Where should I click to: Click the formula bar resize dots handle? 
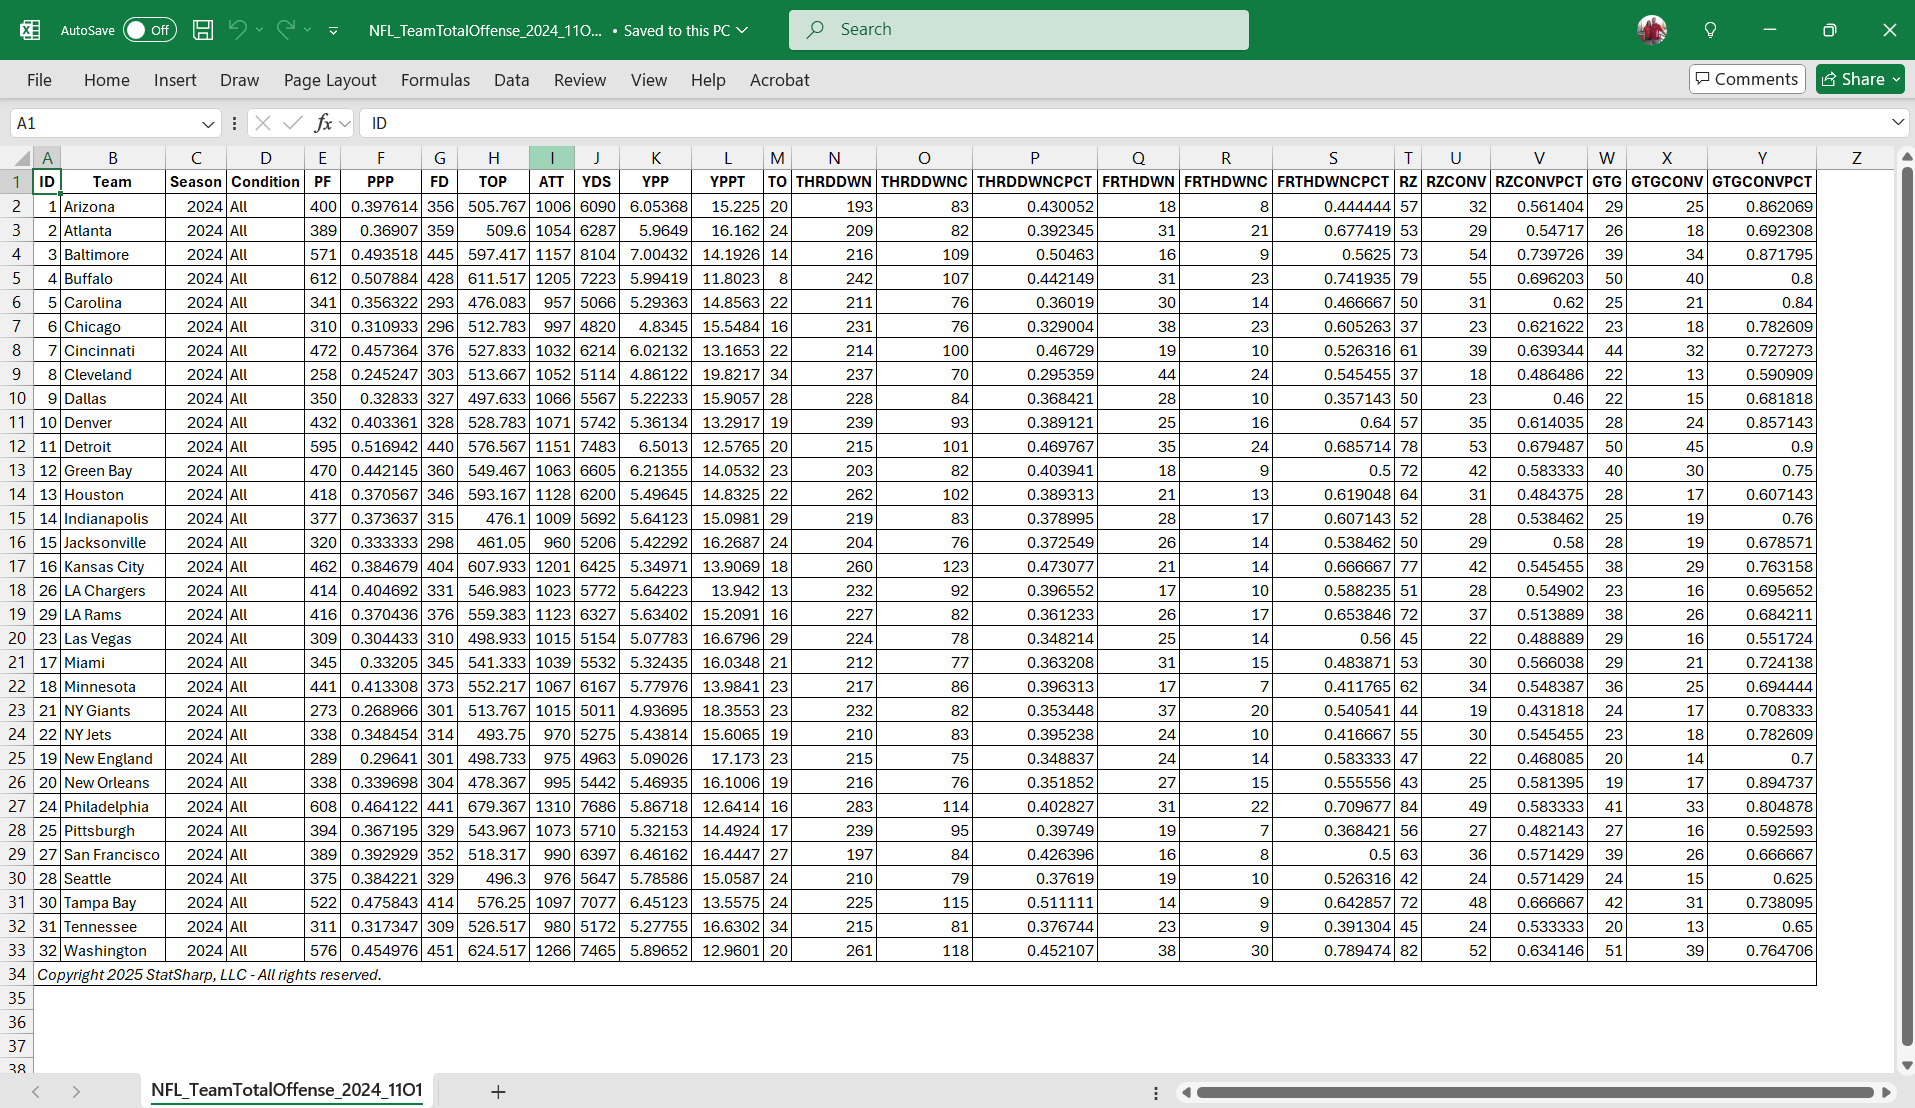coord(234,123)
